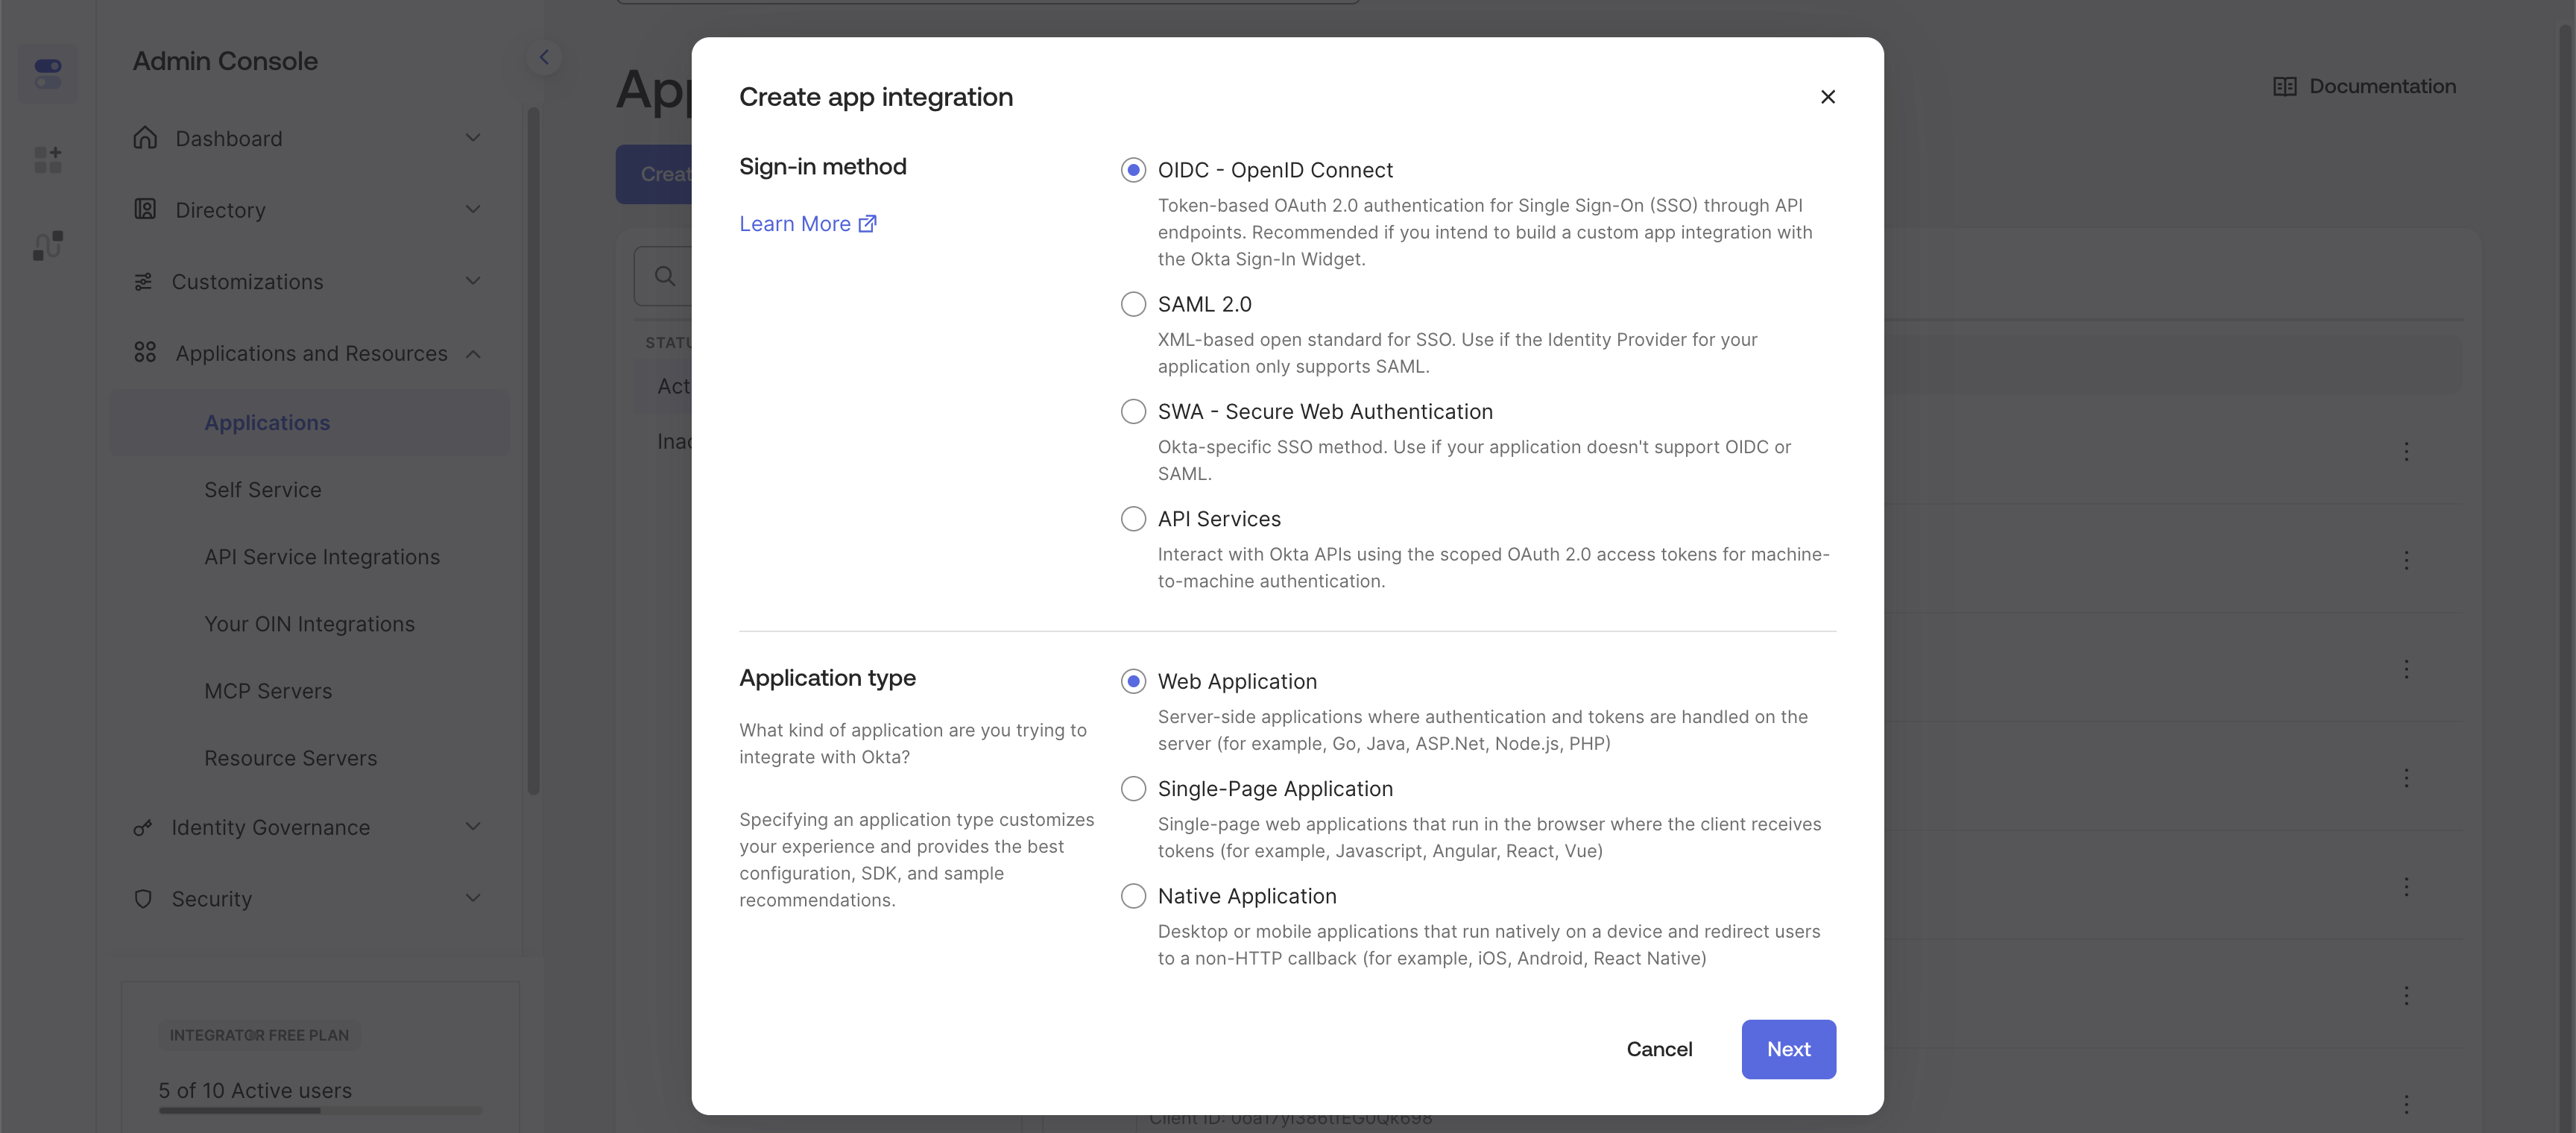Expand the Identity Governance chevron
The height and width of the screenshot is (1133, 2576).
tap(473, 826)
